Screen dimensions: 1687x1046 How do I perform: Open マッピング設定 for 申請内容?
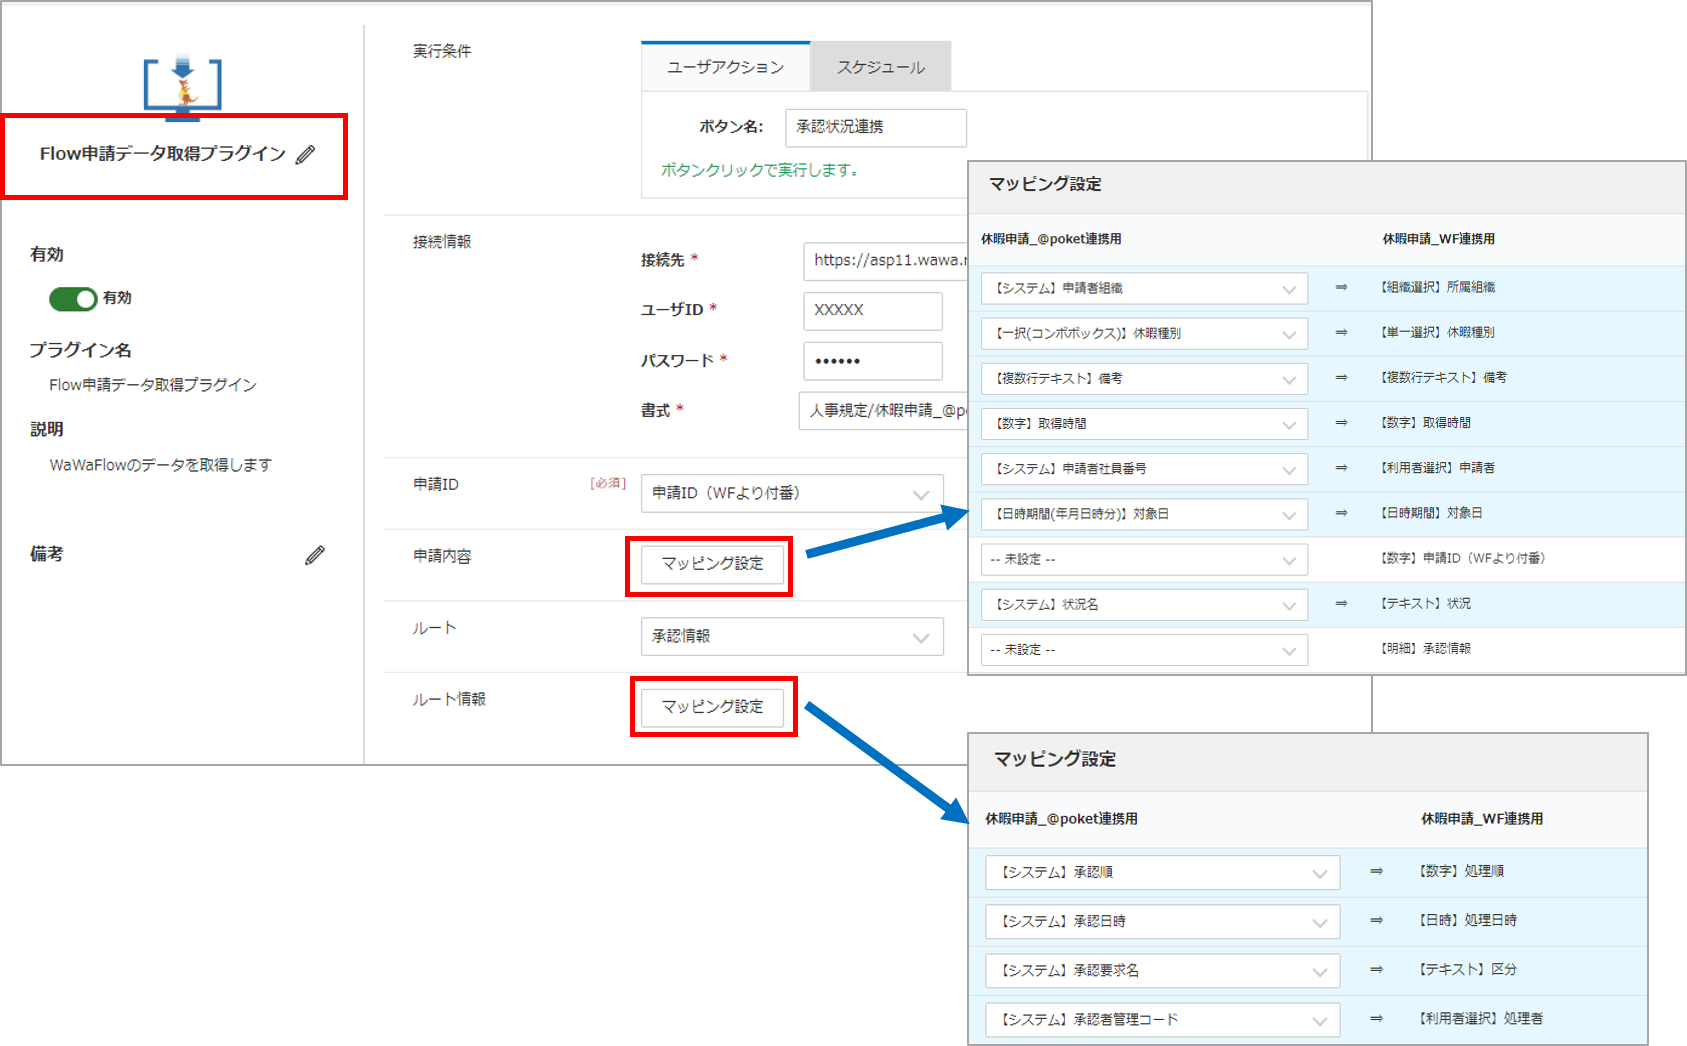coord(712,564)
